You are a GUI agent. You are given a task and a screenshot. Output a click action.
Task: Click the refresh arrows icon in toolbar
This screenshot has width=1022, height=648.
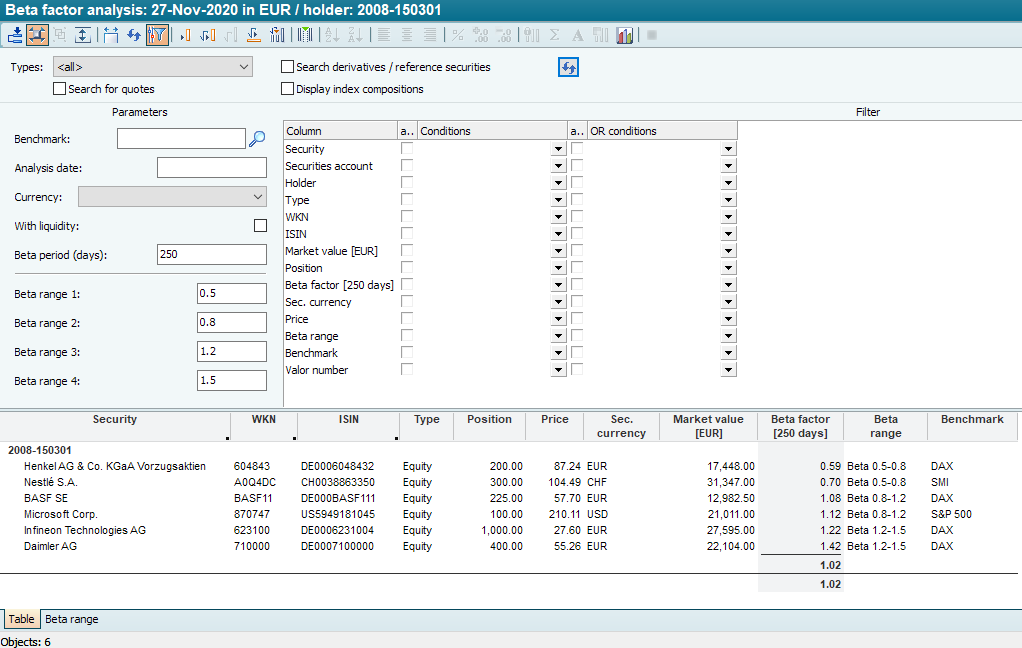tap(133, 35)
